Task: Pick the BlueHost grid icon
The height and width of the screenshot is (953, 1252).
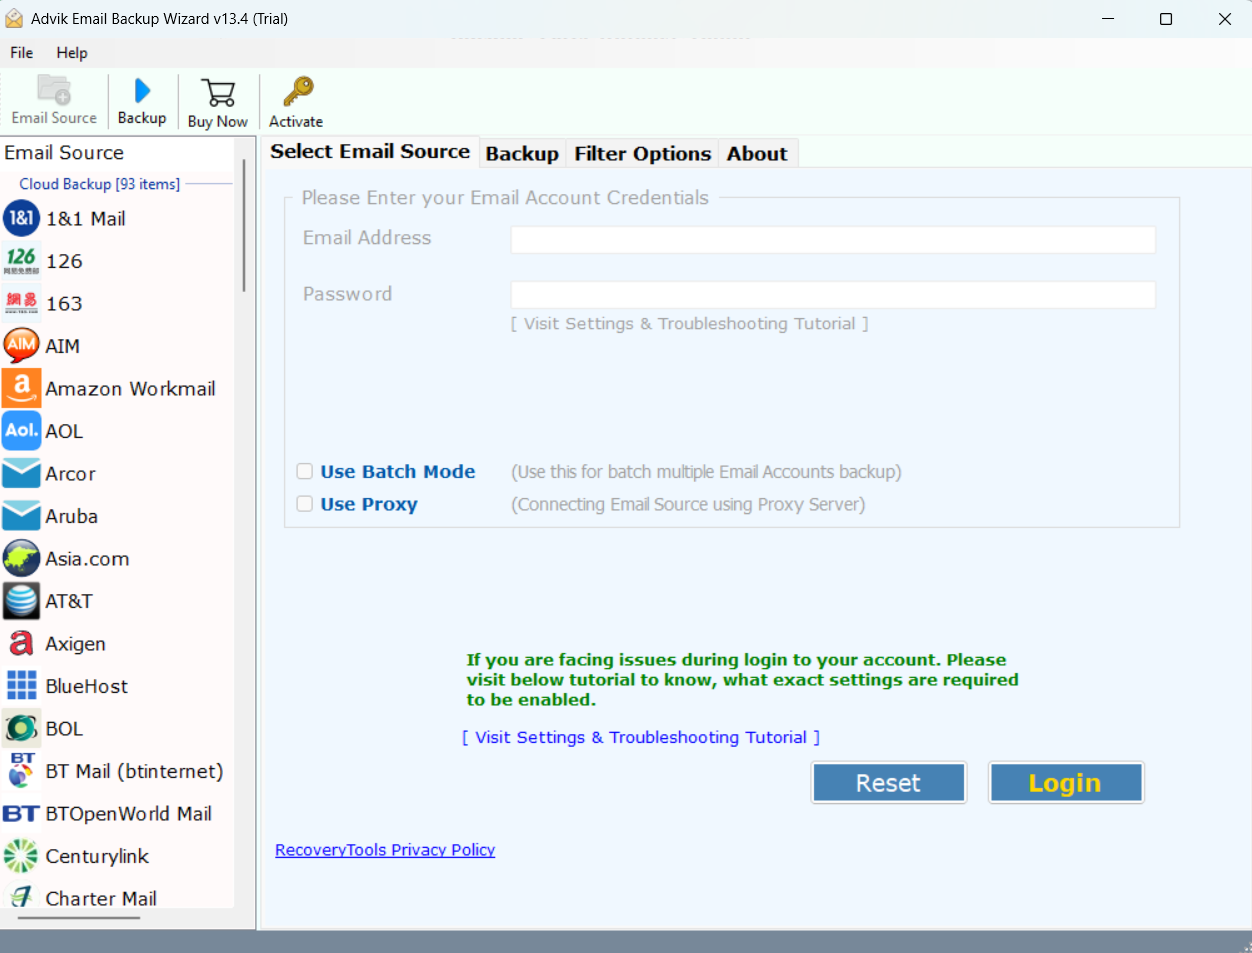Action: coord(21,685)
